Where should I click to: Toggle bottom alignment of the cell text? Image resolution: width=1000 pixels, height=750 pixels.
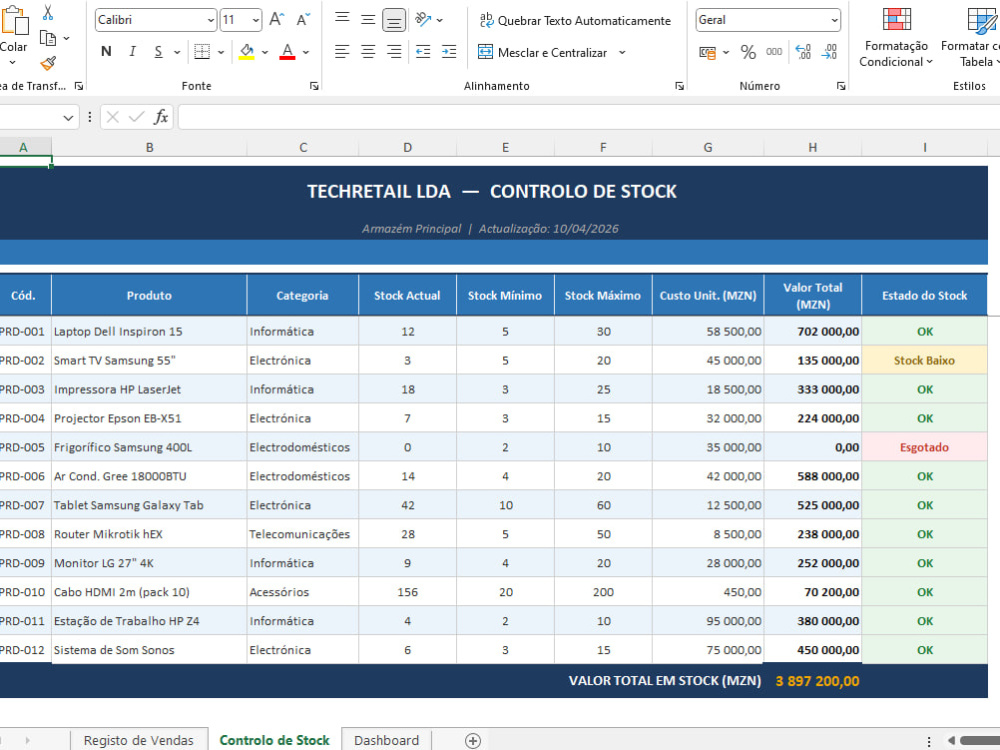pos(393,20)
